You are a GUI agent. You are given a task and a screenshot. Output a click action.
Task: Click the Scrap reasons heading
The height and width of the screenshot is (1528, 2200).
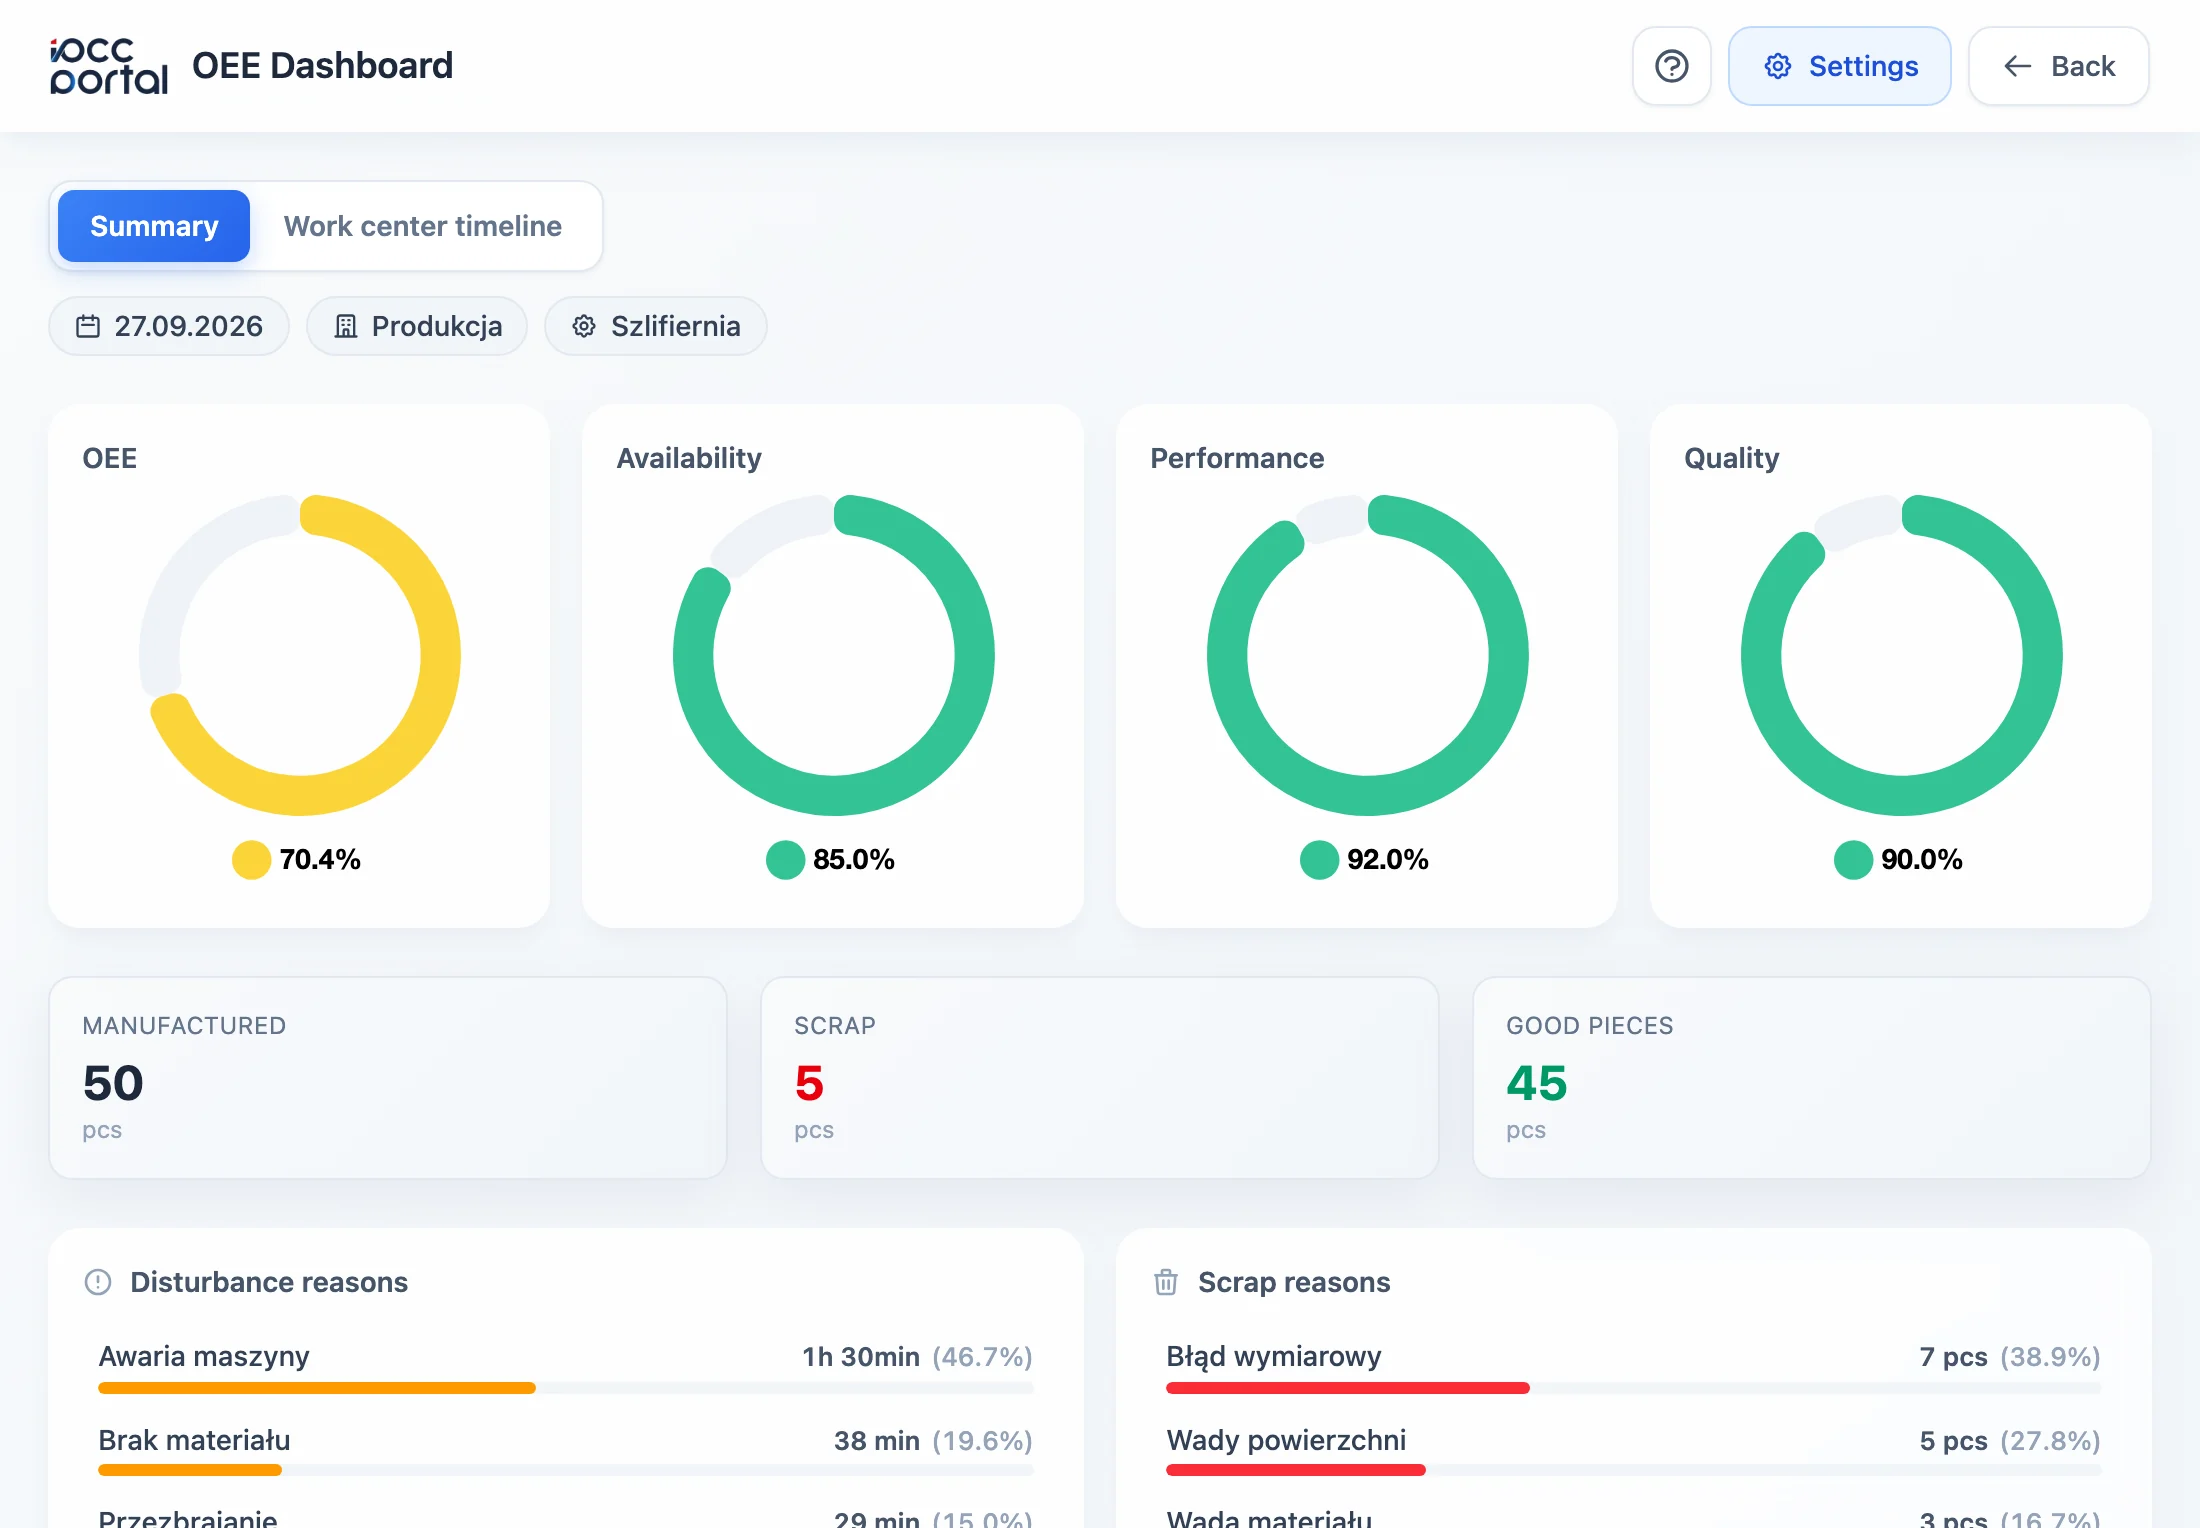pyautogui.click(x=1294, y=1282)
